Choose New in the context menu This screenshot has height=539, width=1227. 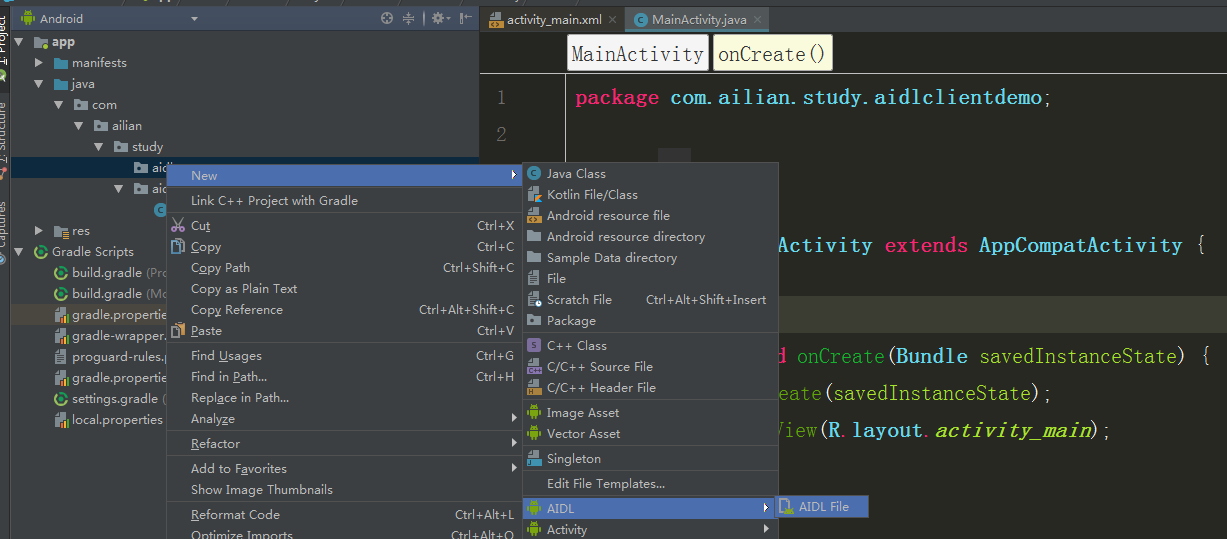pos(345,175)
